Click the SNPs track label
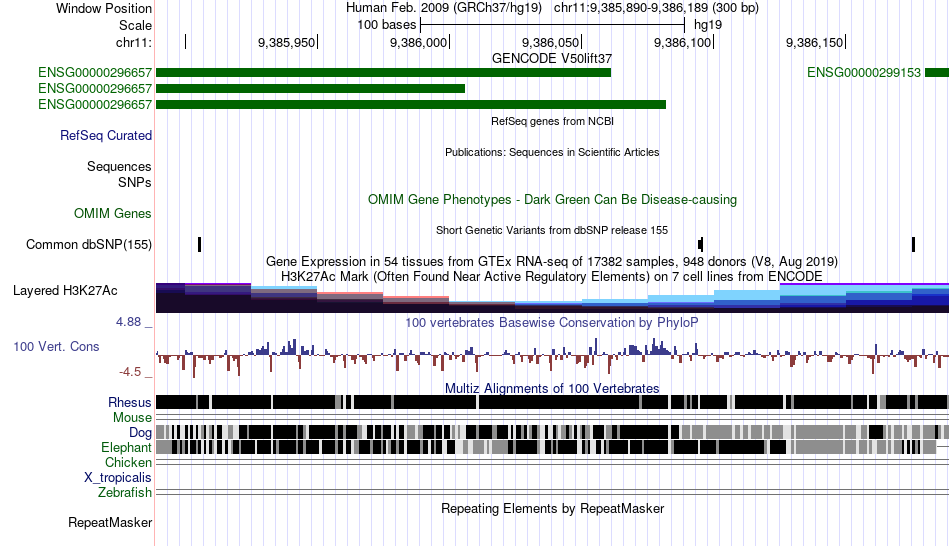The image size is (950, 546). tap(135, 182)
